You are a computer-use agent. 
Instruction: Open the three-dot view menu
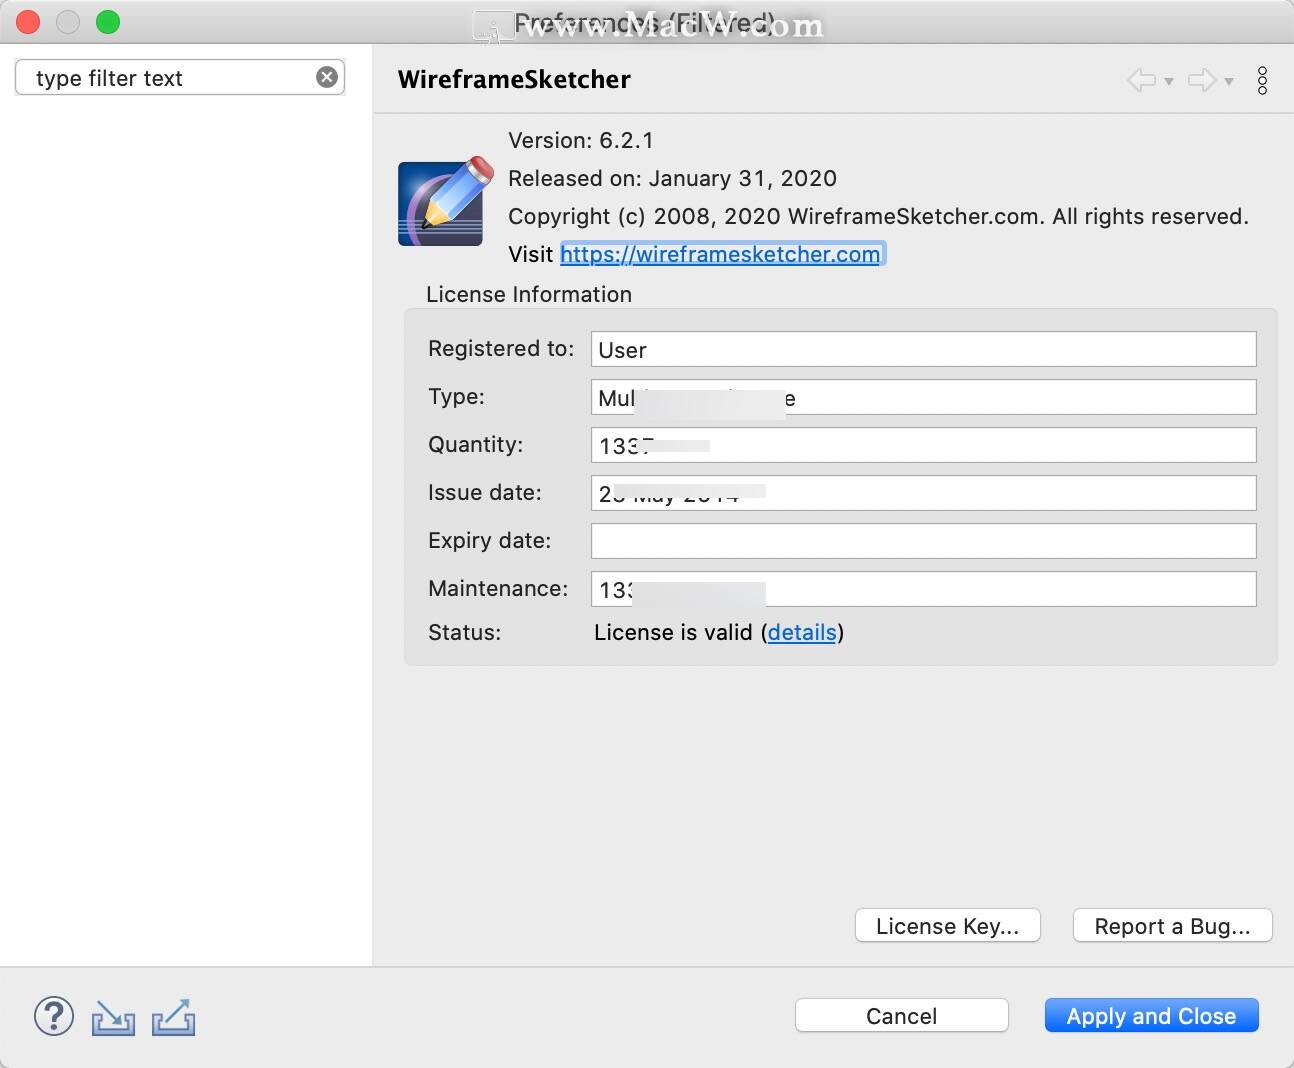(1262, 80)
